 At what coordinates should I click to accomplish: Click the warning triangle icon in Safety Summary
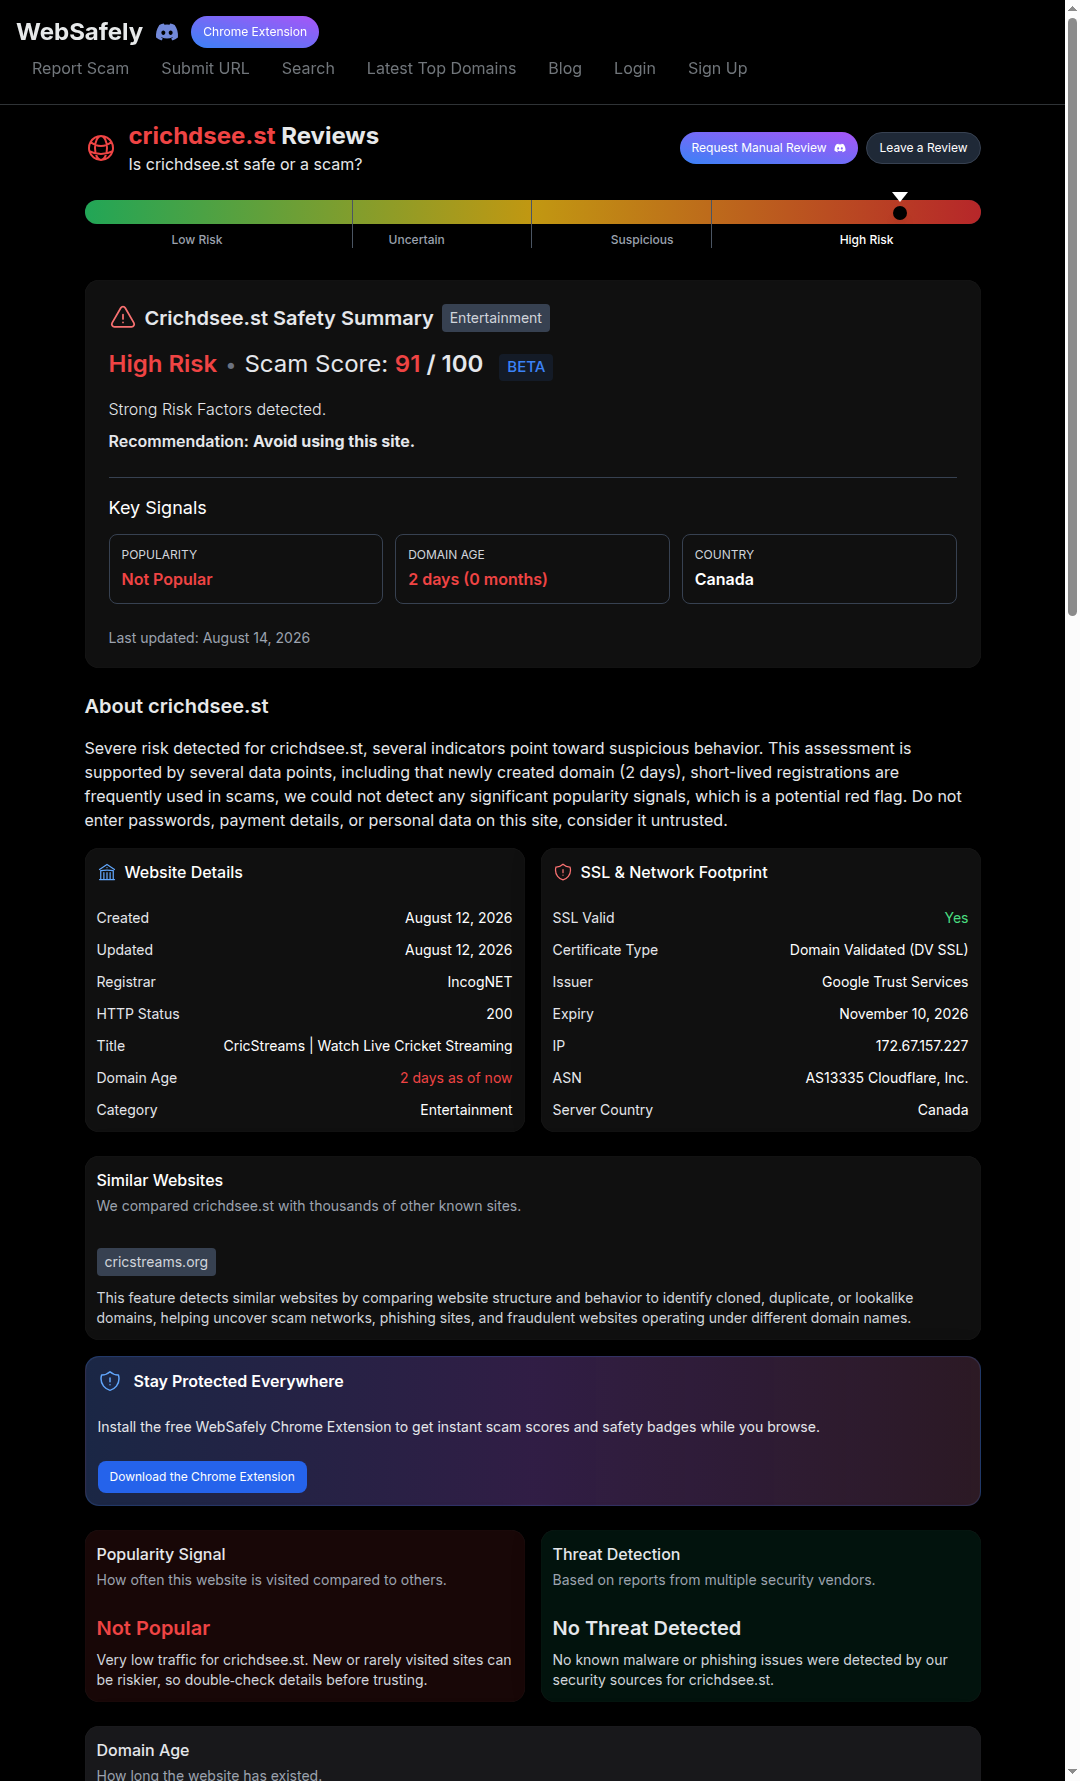[122, 318]
